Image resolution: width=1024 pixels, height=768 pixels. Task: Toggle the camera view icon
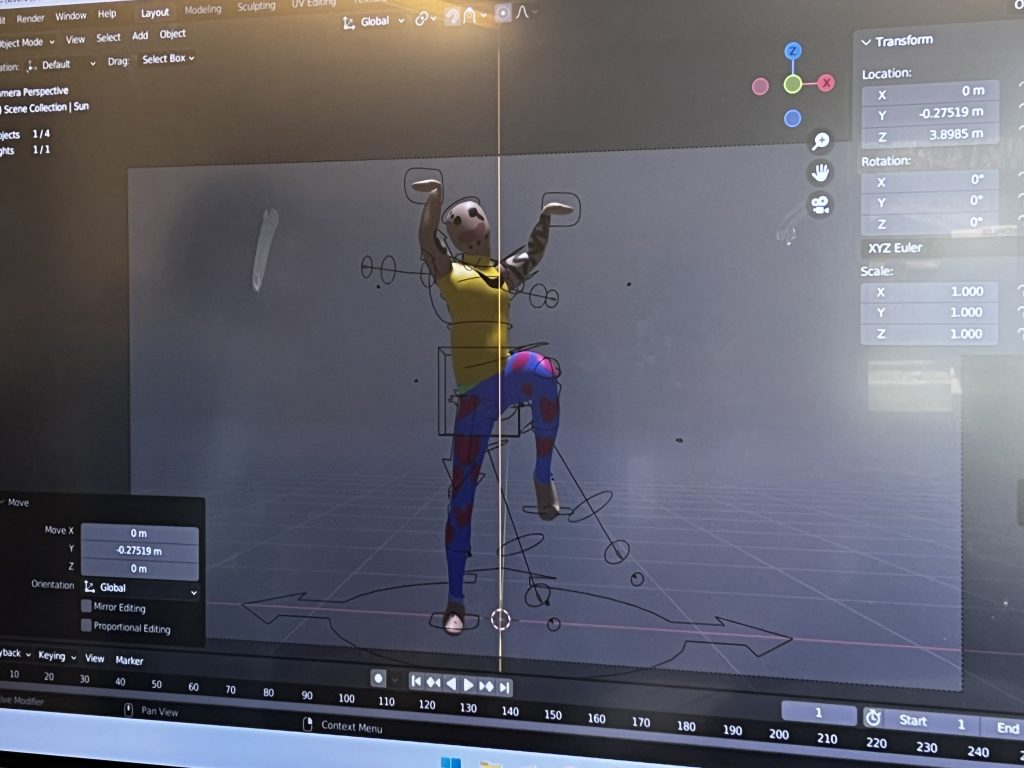click(x=820, y=205)
